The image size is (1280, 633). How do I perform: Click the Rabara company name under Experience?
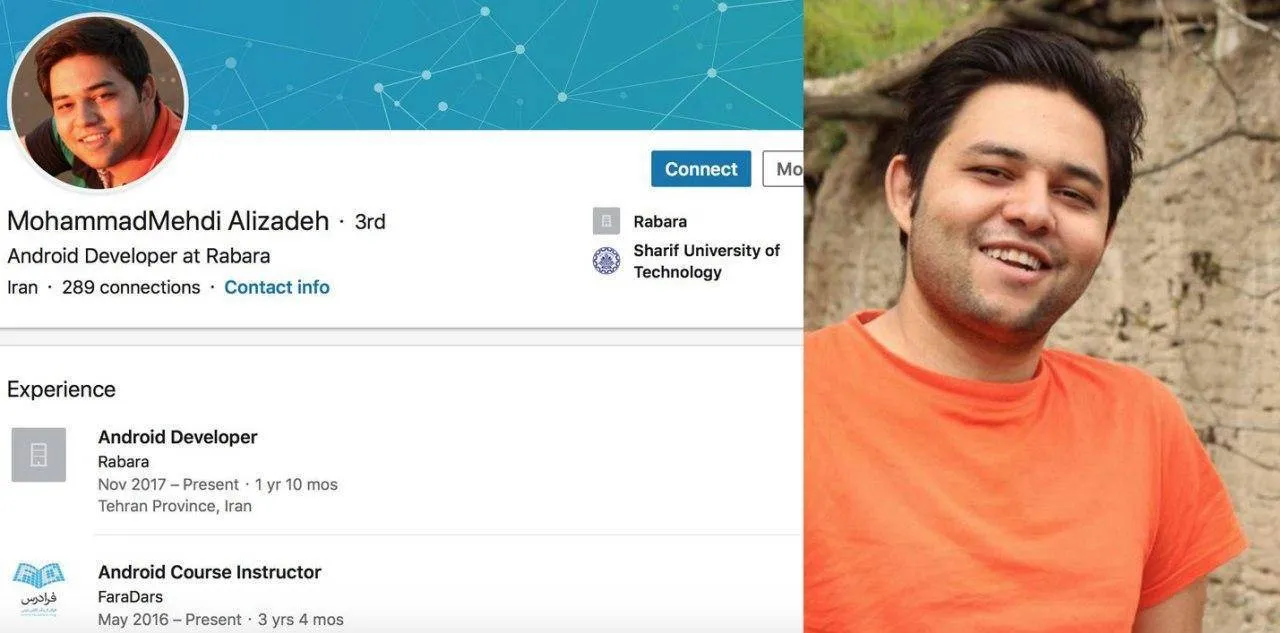pyautogui.click(x=124, y=462)
